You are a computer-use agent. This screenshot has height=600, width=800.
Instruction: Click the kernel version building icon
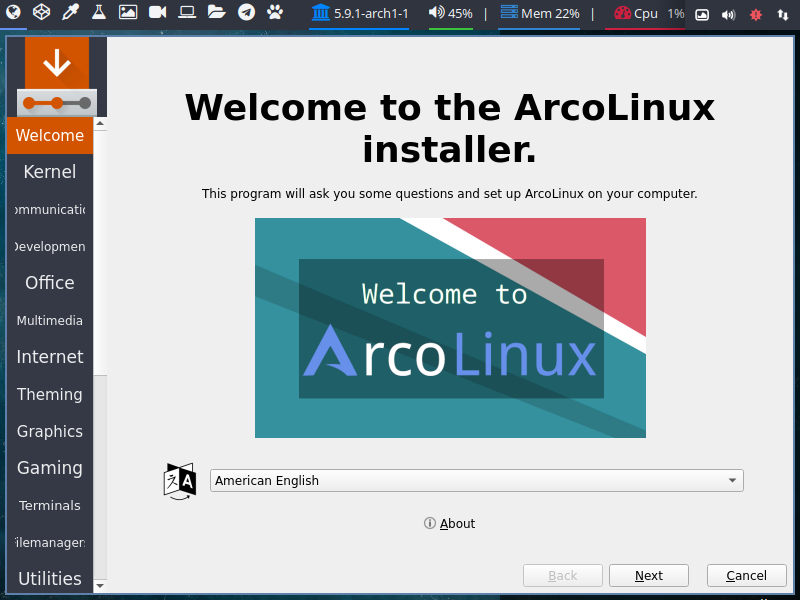pyautogui.click(x=320, y=12)
